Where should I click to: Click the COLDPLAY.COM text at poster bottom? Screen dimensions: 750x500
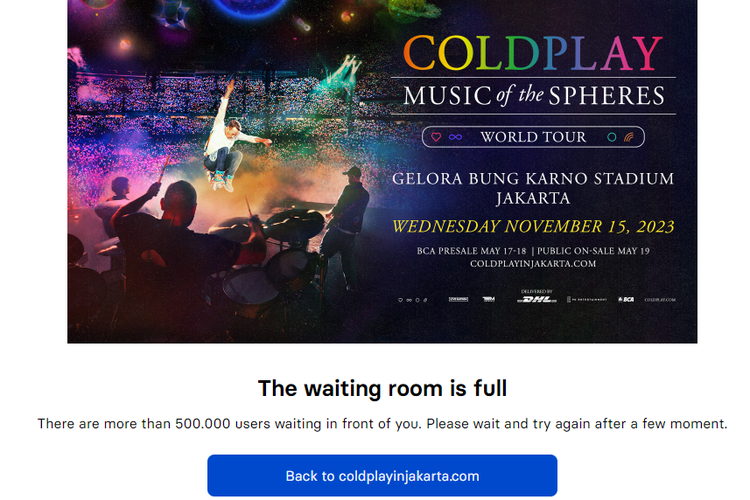(660, 299)
